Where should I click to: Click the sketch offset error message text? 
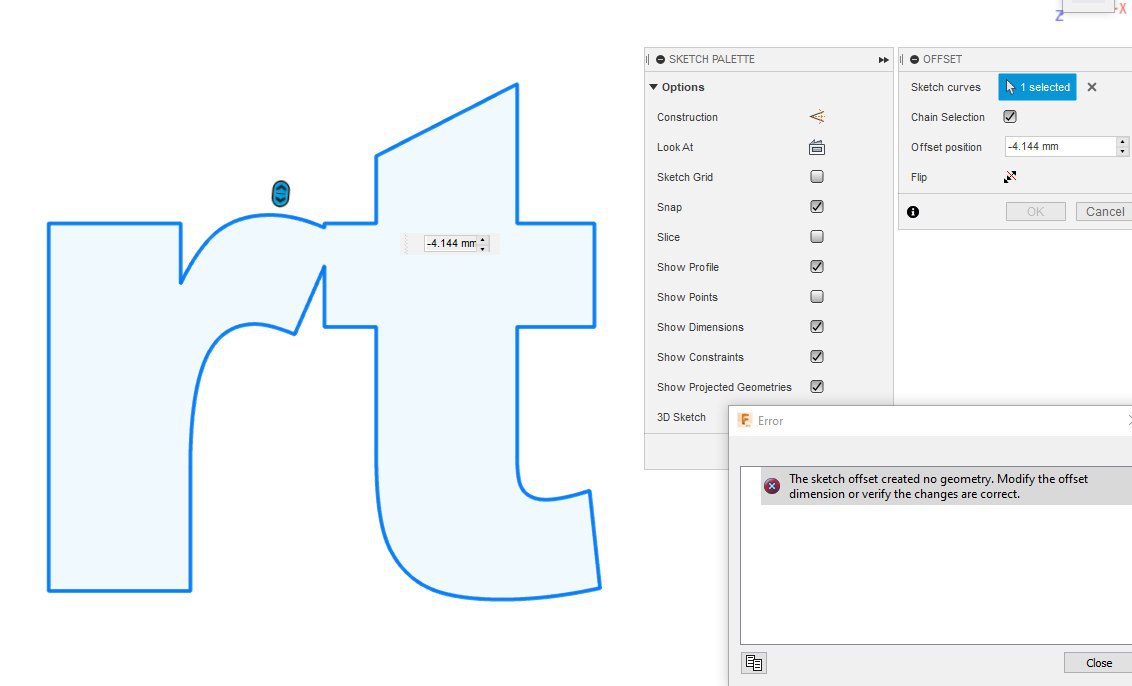coord(939,486)
